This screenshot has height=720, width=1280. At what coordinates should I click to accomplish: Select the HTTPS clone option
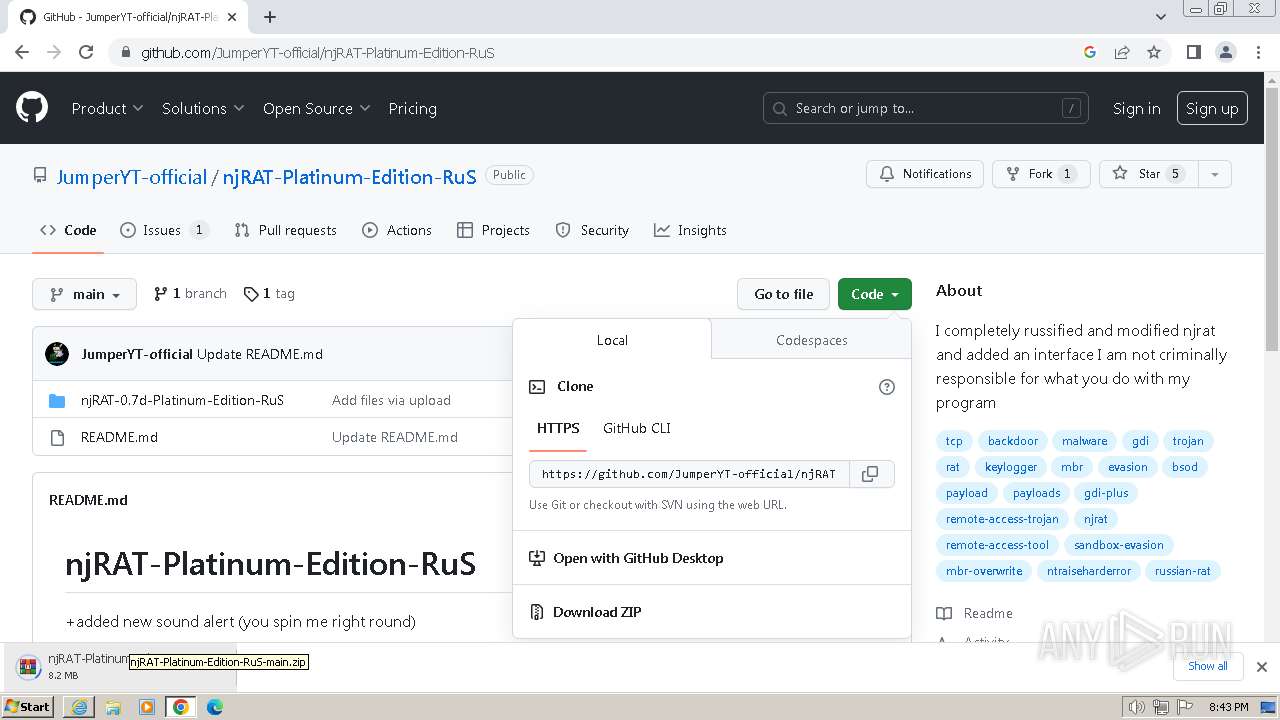pyautogui.click(x=558, y=428)
